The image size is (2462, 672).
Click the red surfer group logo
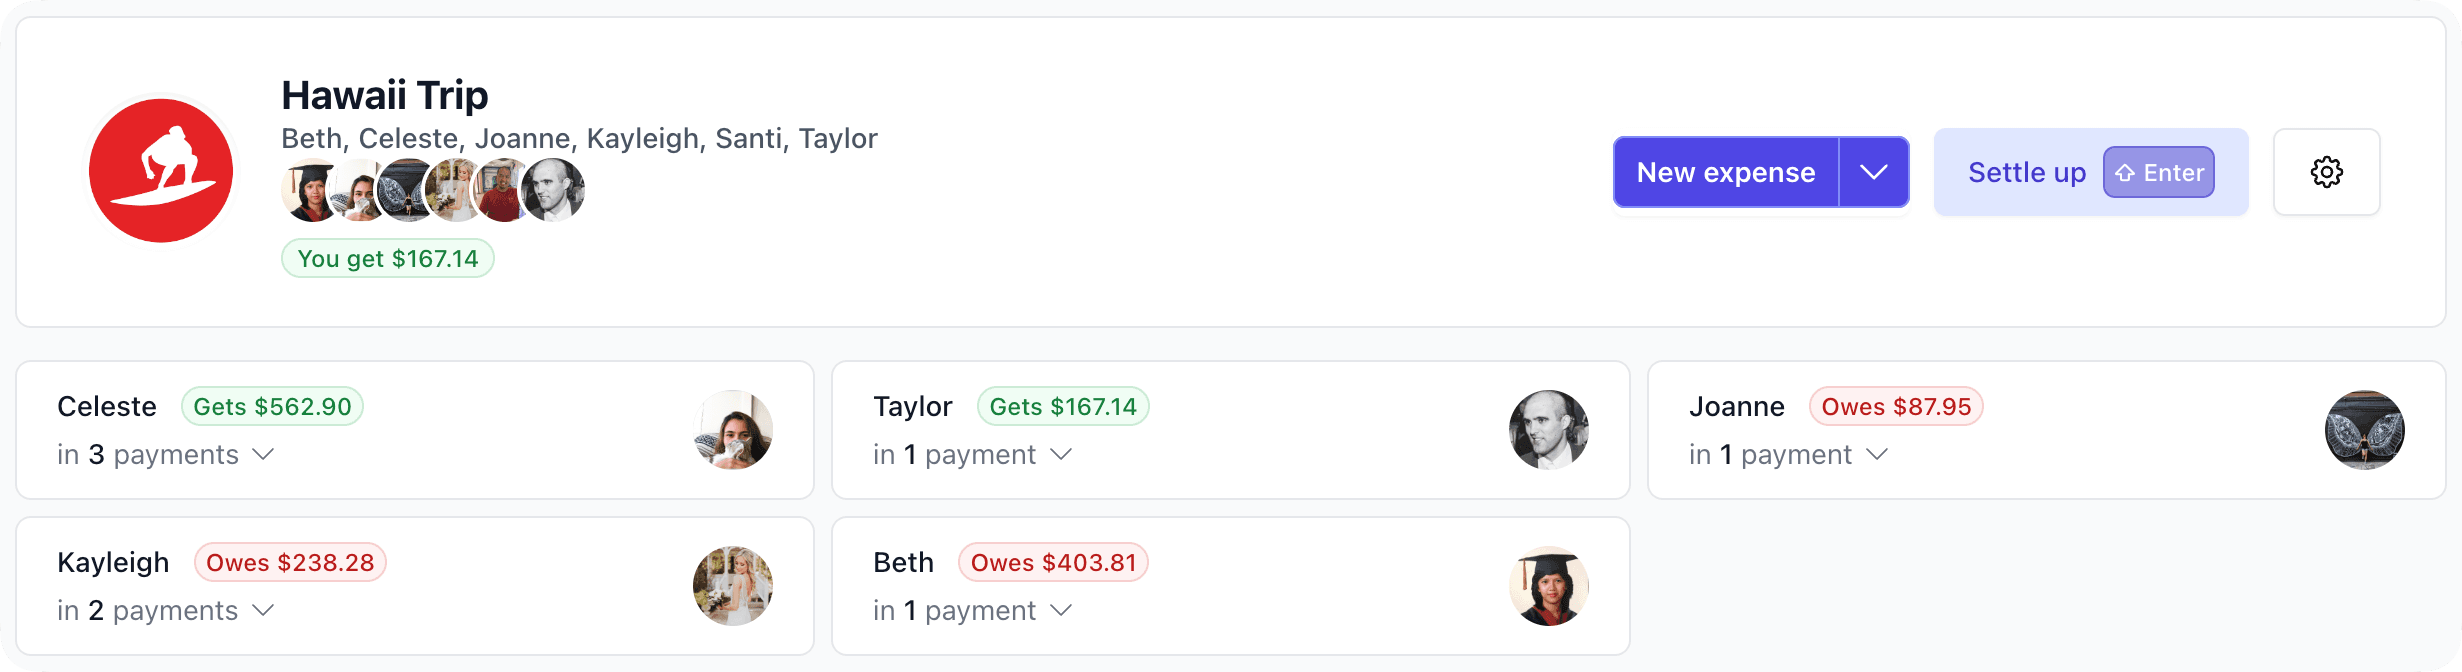[161, 171]
